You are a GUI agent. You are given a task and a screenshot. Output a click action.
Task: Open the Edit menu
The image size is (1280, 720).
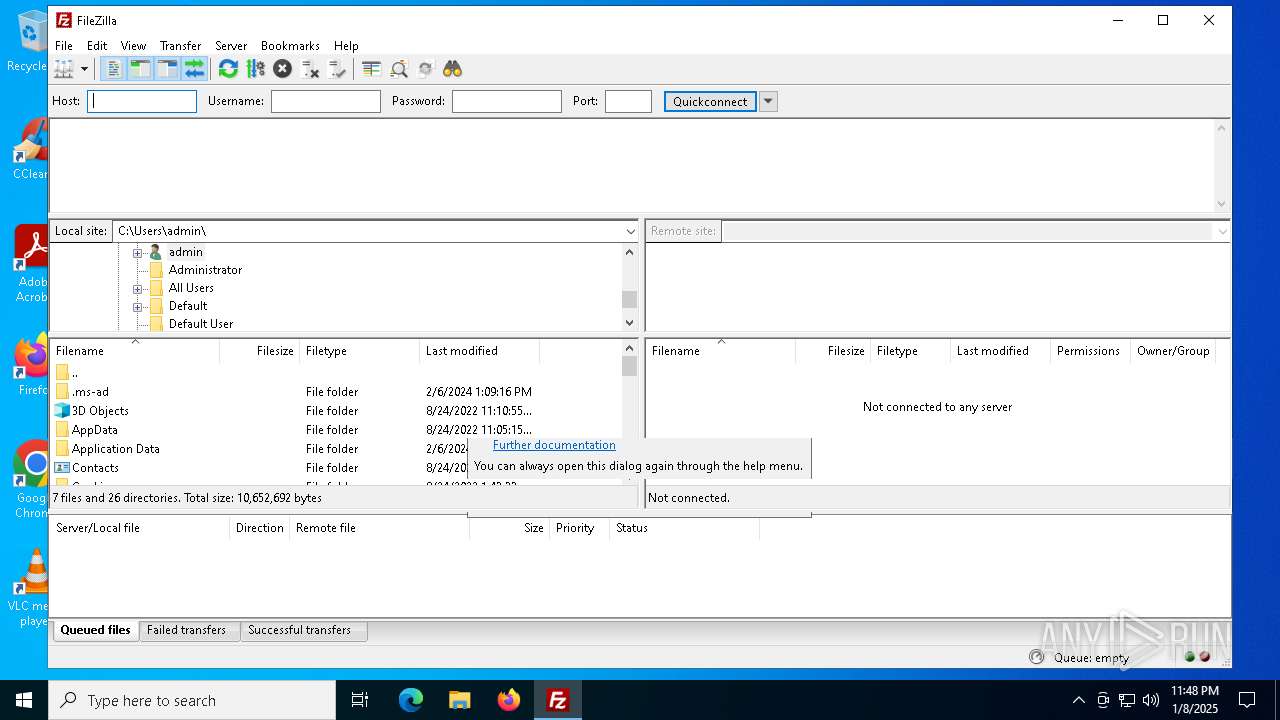[97, 46]
